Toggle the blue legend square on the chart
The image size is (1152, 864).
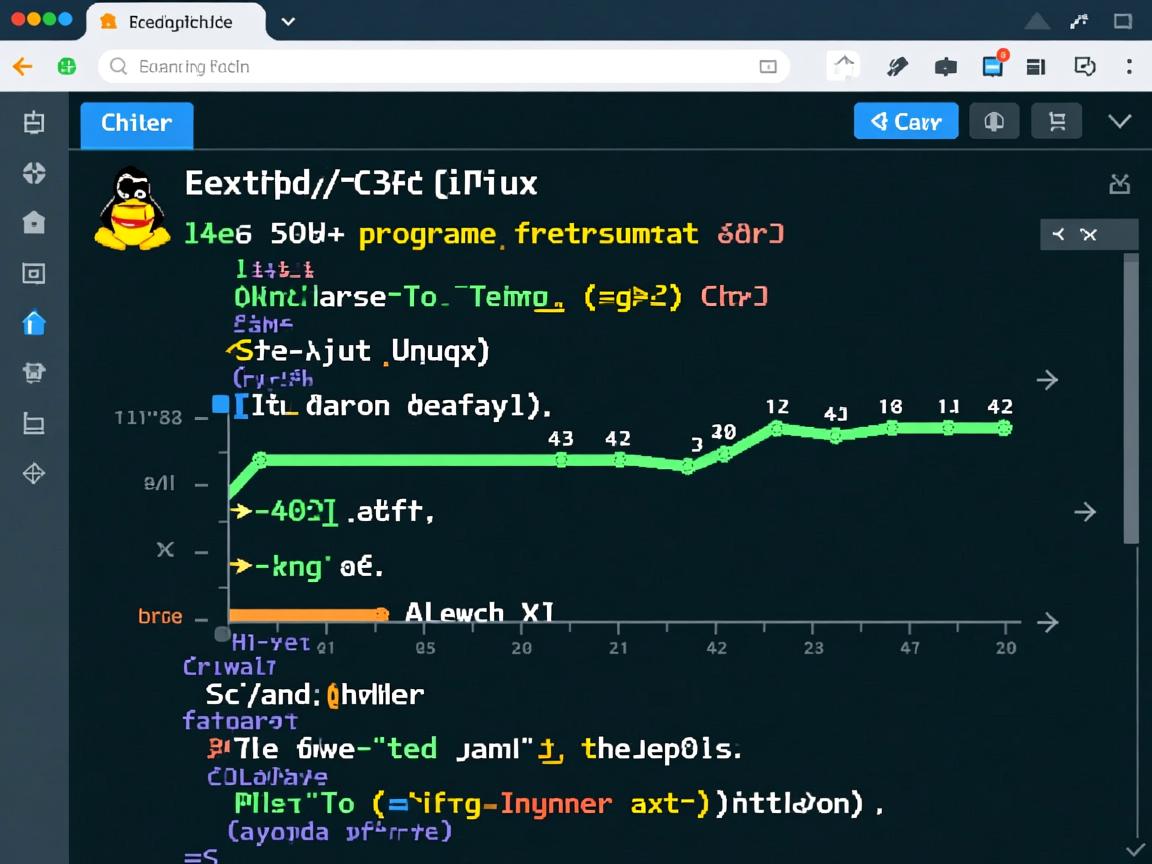pyautogui.click(x=222, y=403)
